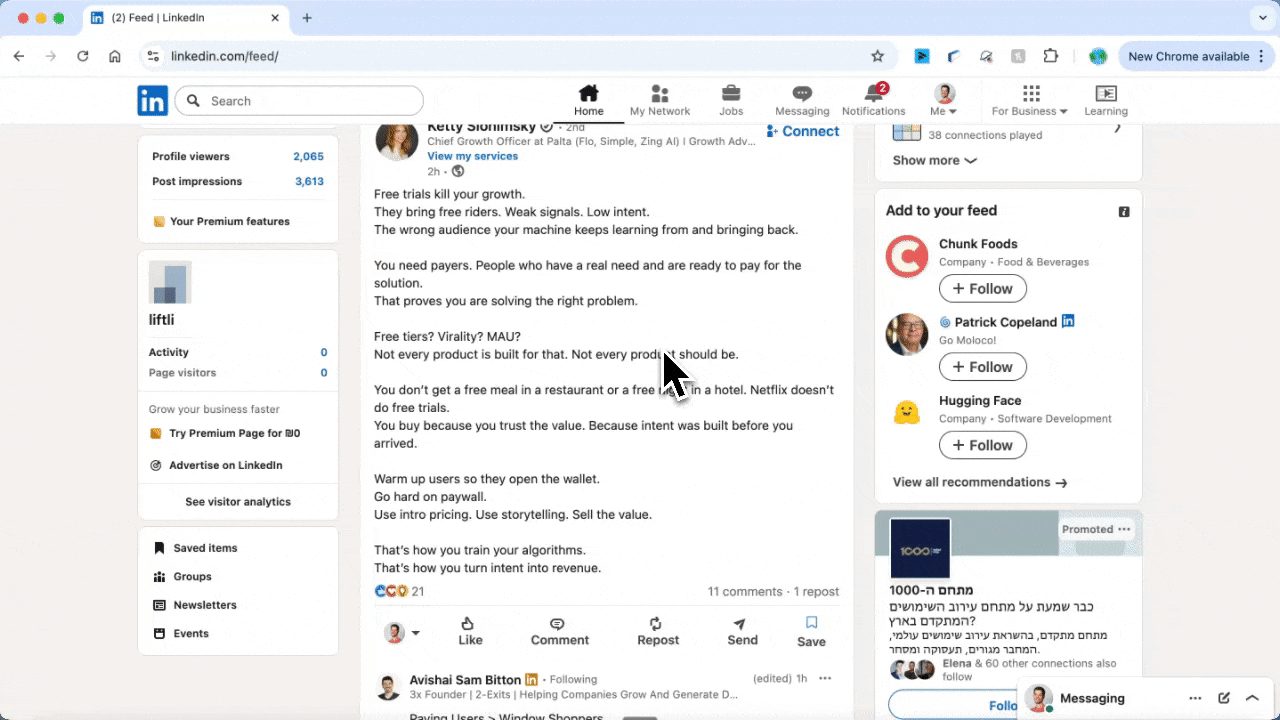Screen dimensions: 1280x720
Task: Expand 'Show more' in the games section
Action: [x=932, y=160]
